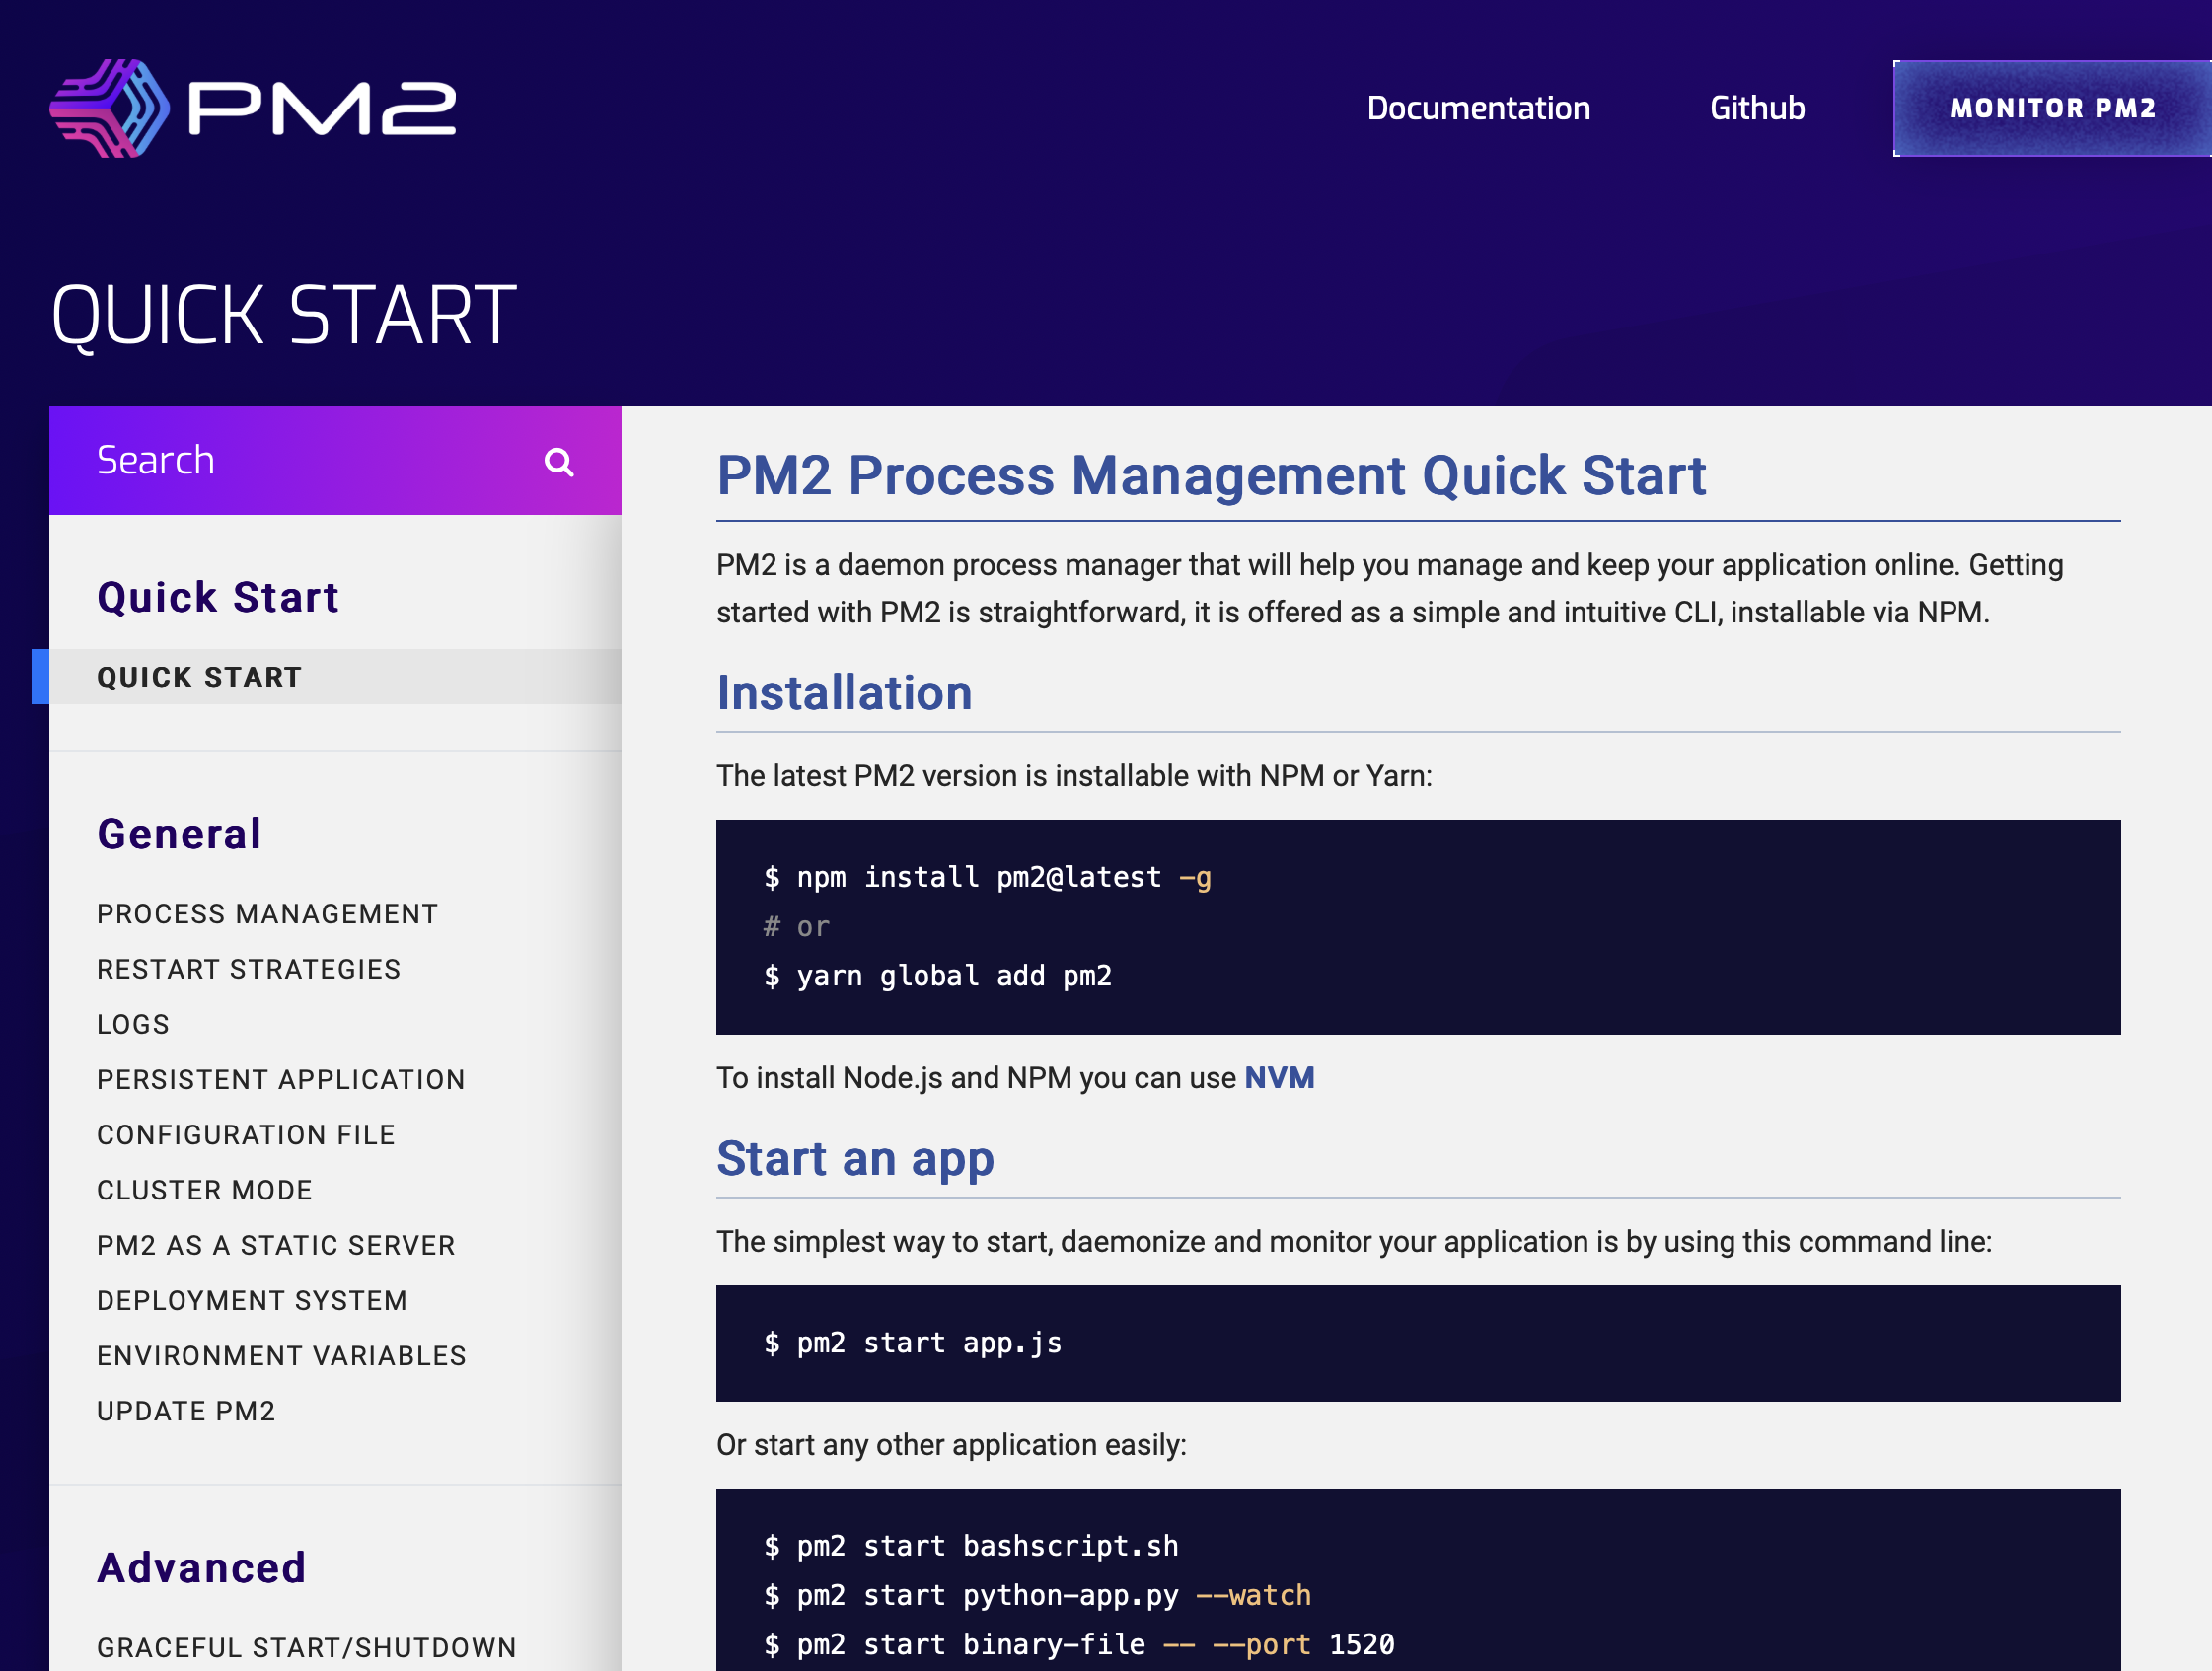Open ENVIRONMENT VARIABLES sidebar link
The width and height of the screenshot is (2212, 1671).
pos(282,1356)
